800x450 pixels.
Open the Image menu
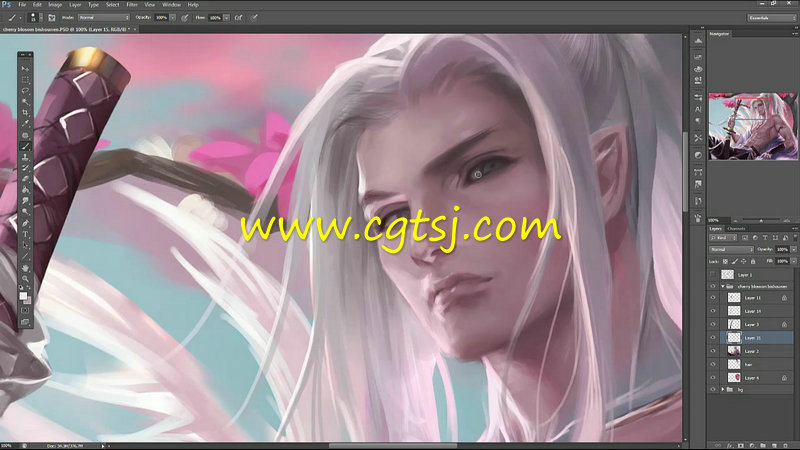point(55,5)
